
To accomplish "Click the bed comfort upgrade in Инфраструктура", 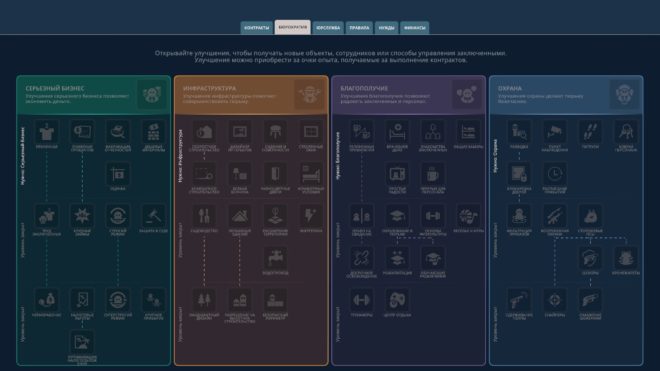I will click(x=311, y=174).
